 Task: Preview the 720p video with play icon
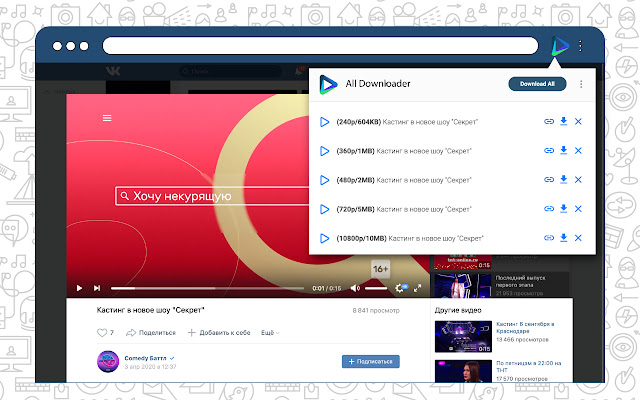(324, 209)
